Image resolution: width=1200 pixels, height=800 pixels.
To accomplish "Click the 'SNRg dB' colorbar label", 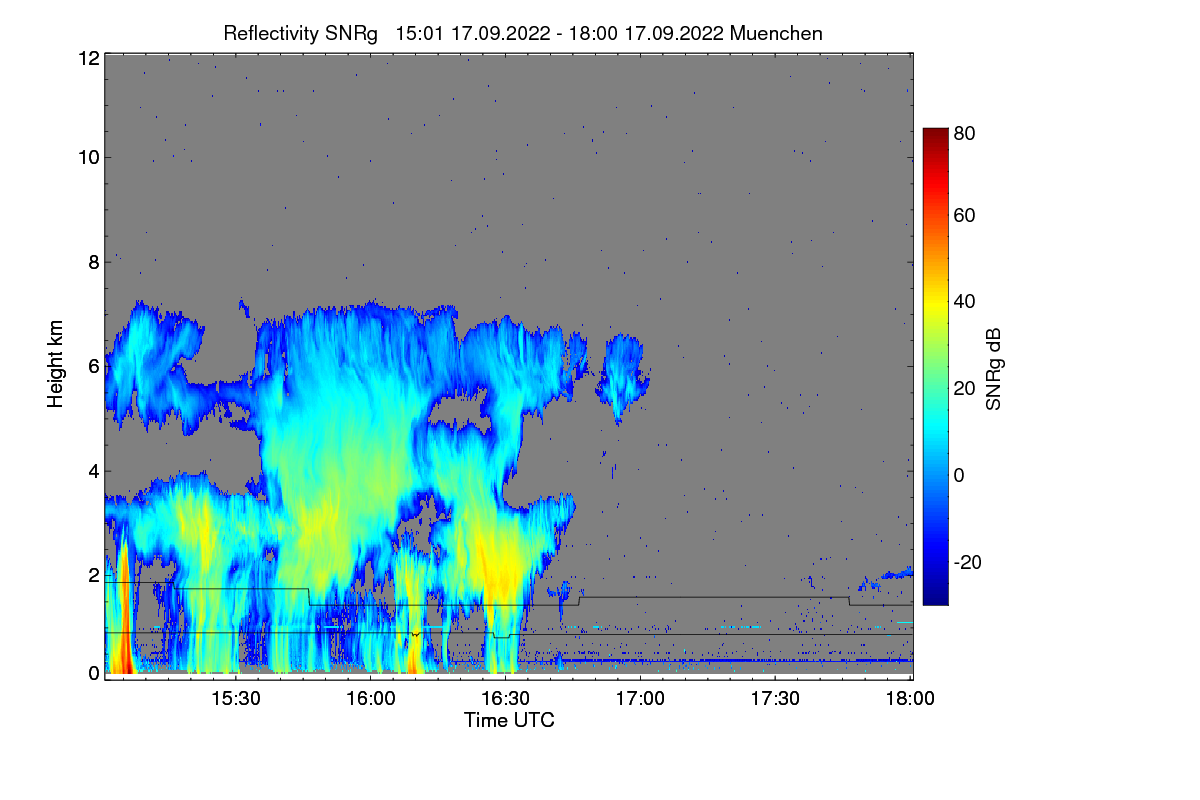I will (993, 369).
